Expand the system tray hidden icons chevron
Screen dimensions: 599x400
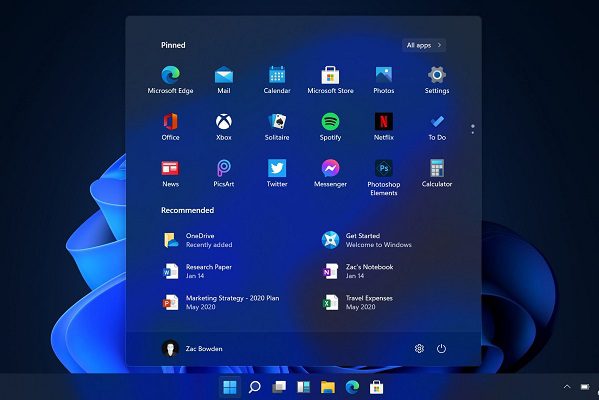pos(567,387)
